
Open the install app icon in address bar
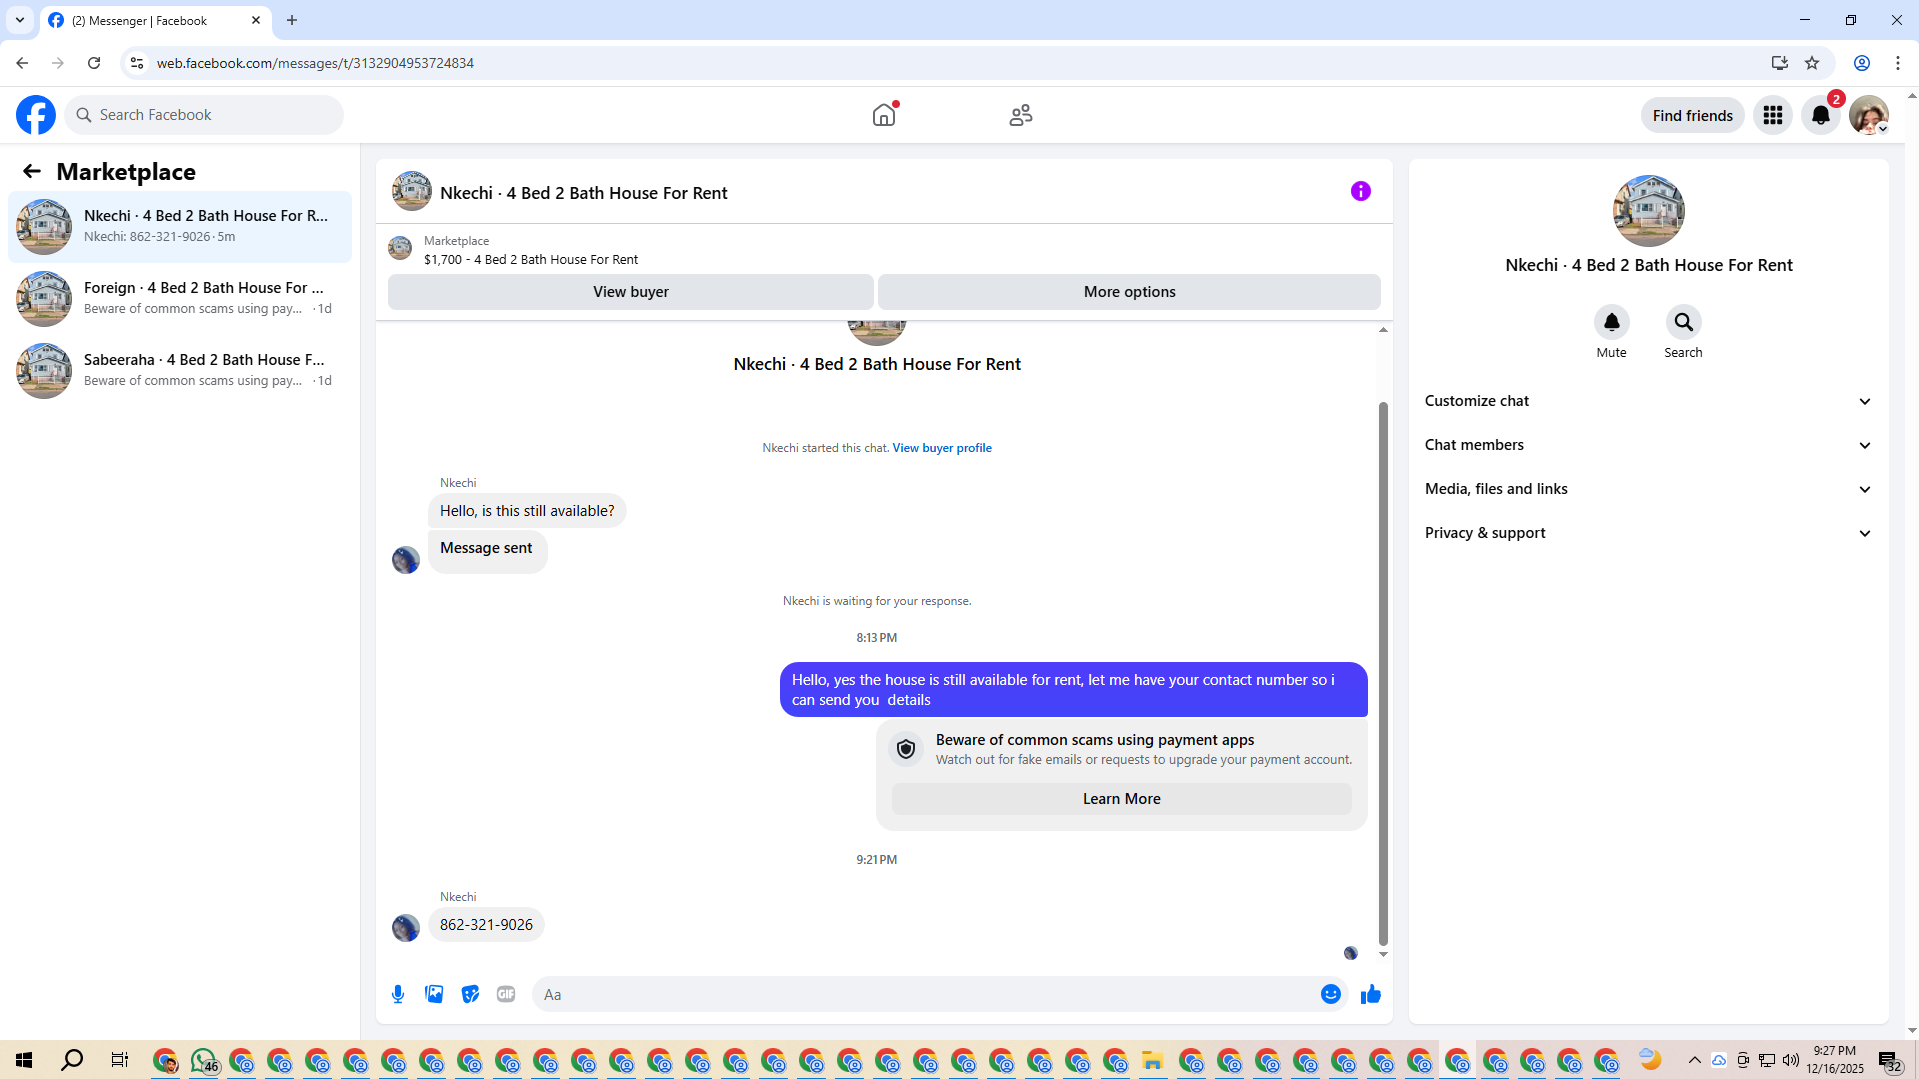coord(1780,63)
